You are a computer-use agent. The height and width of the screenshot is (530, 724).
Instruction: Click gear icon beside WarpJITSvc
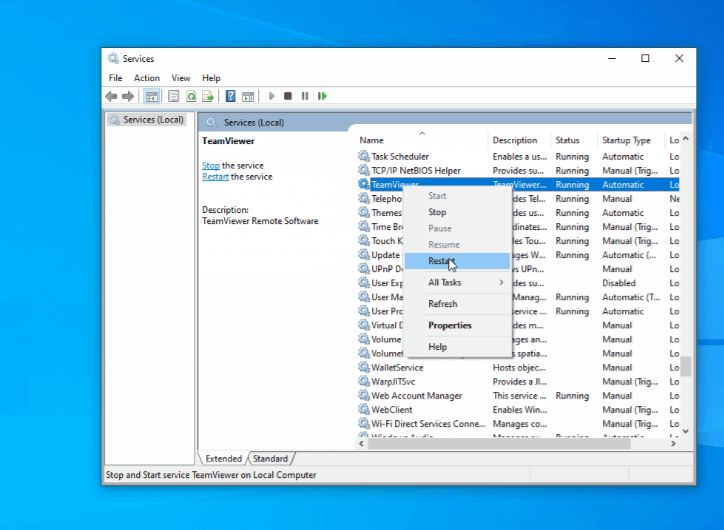pos(364,381)
